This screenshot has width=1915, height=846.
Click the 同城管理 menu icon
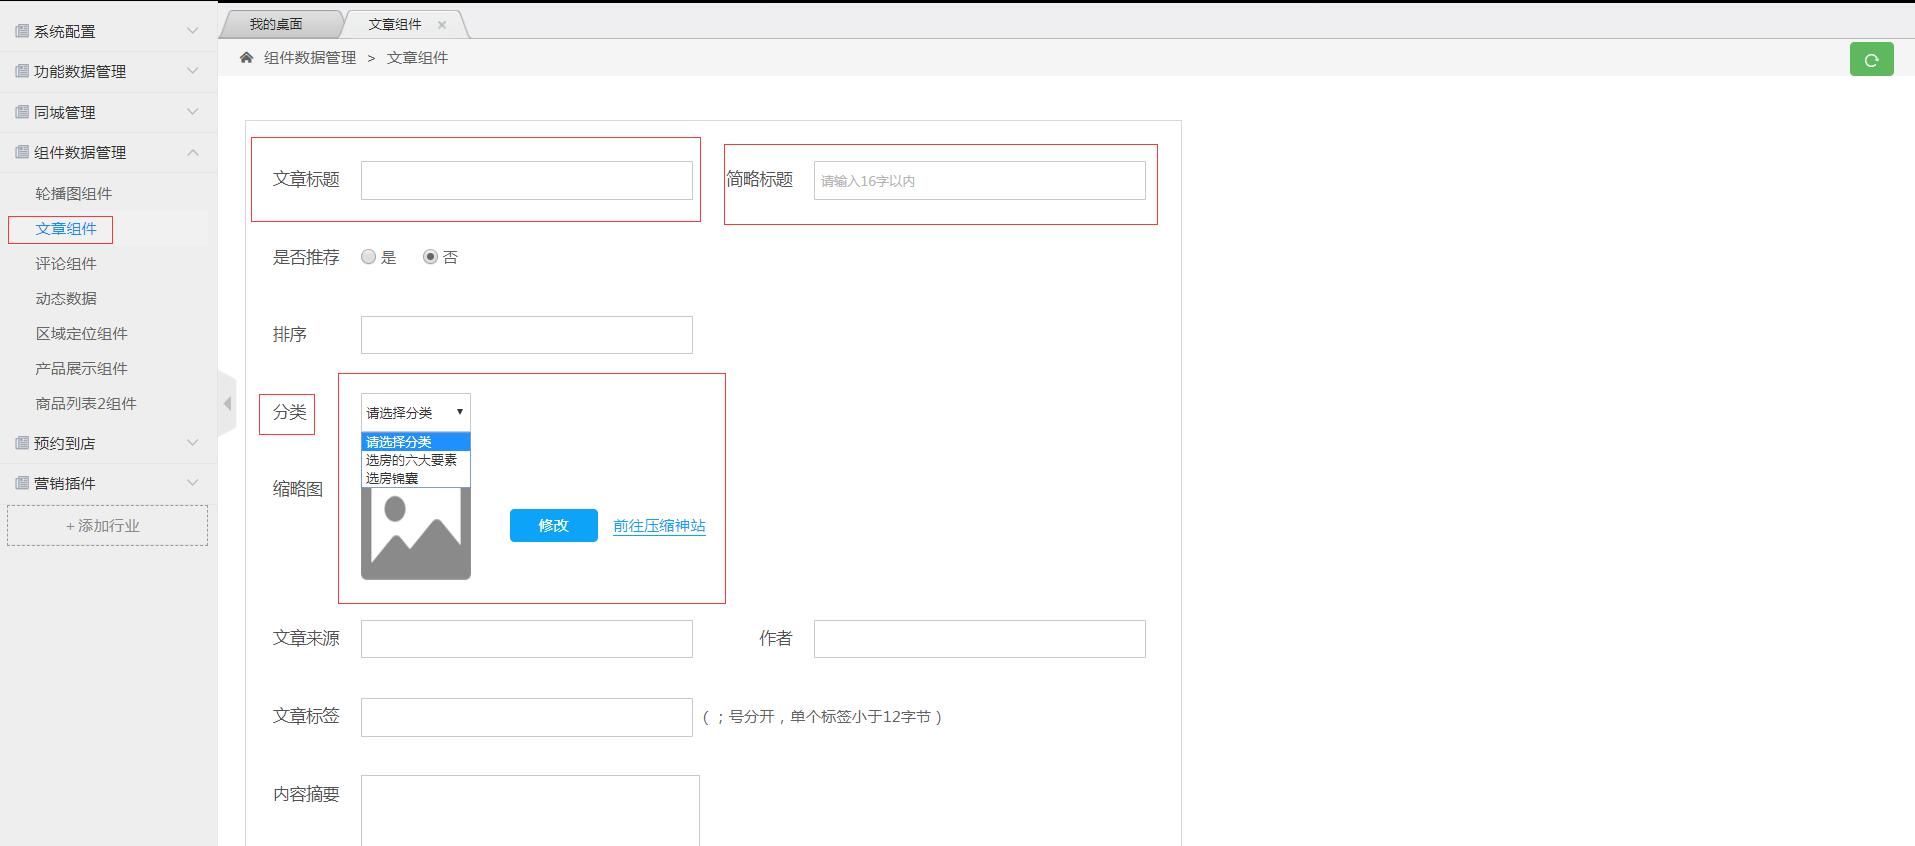click(22, 112)
